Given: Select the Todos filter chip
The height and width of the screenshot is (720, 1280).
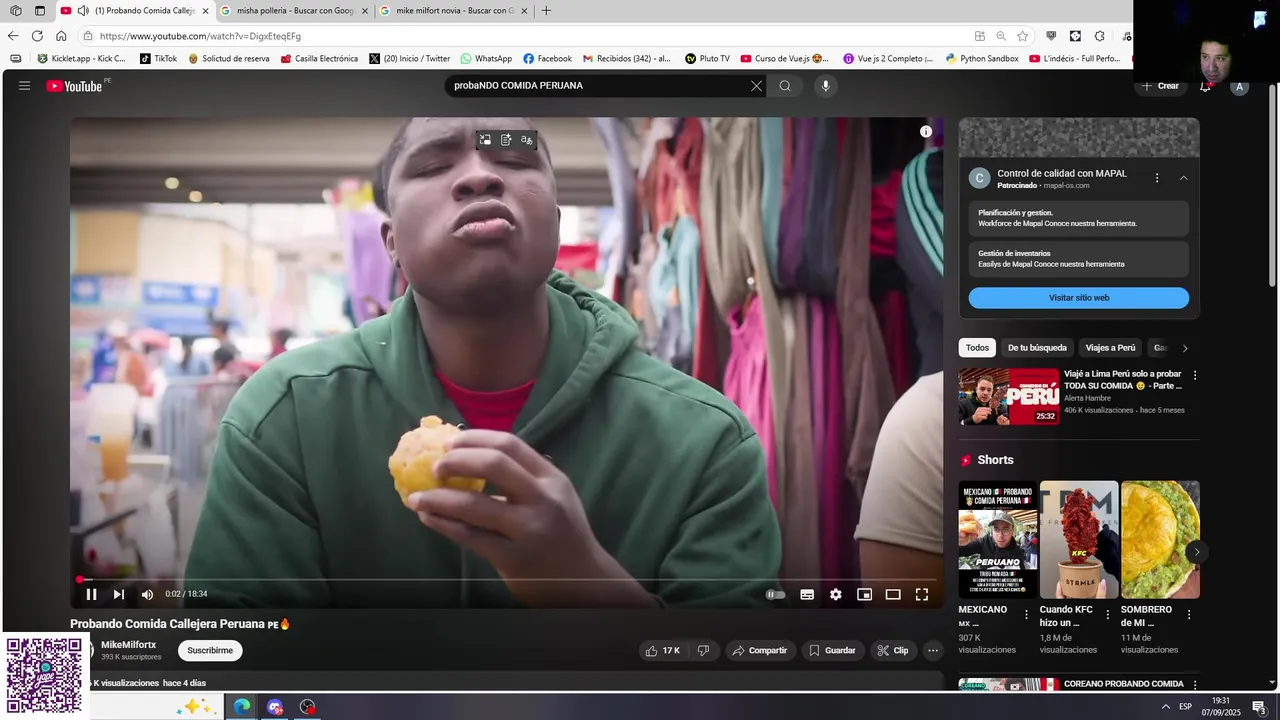Looking at the screenshot, I should tap(977, 348).
